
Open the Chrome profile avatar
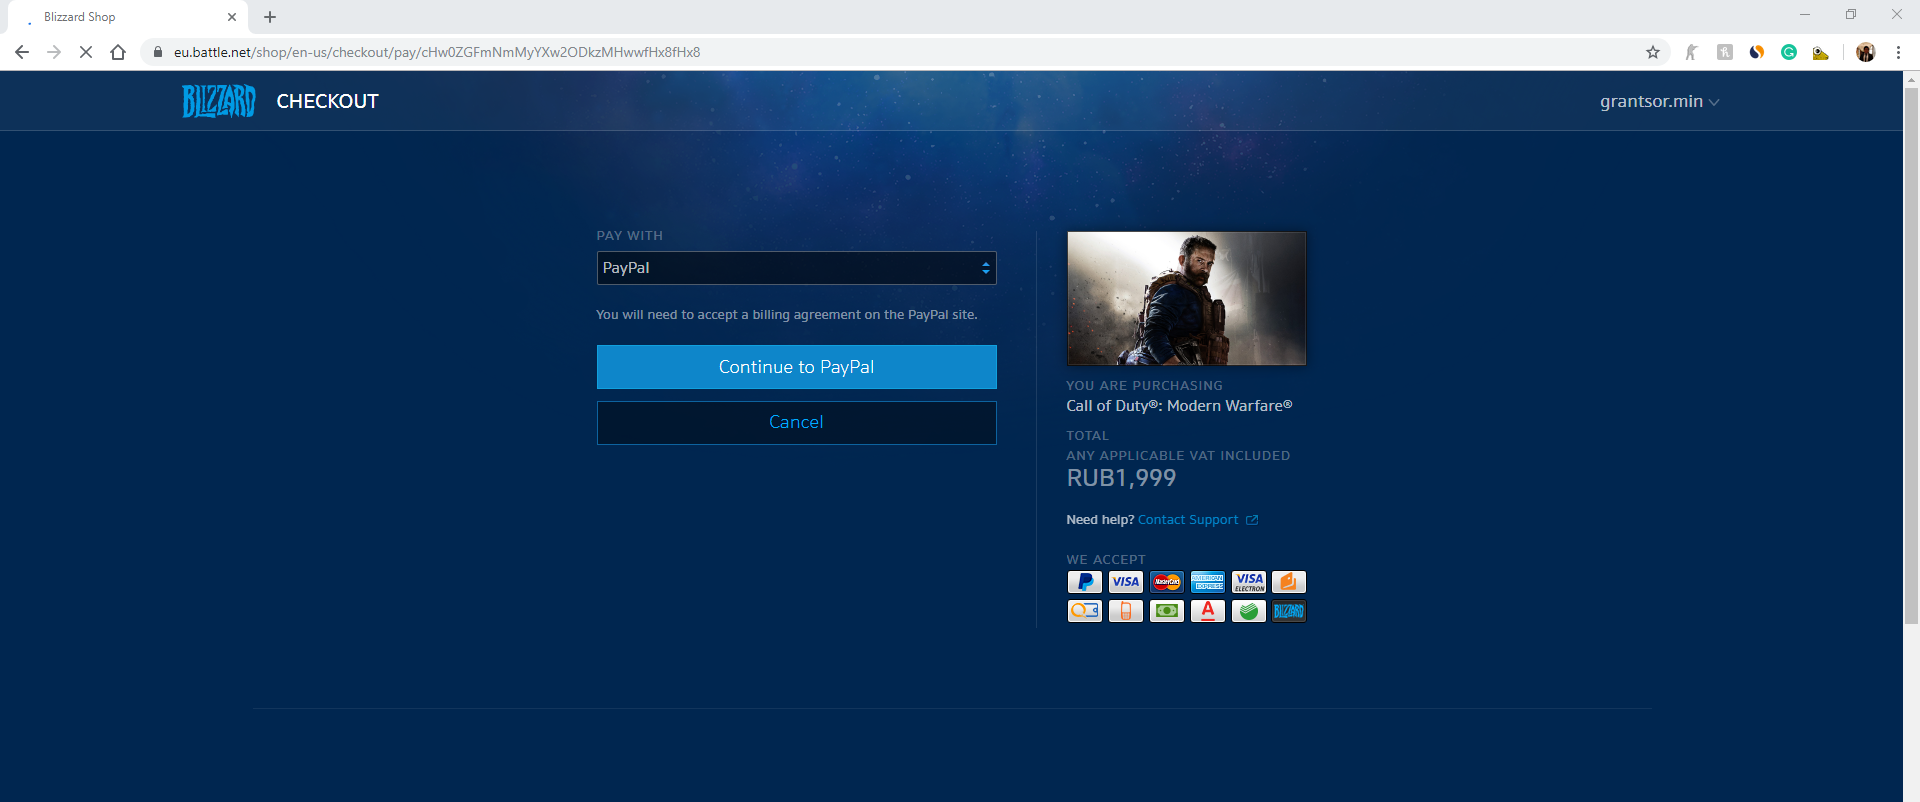[1866, 52]
